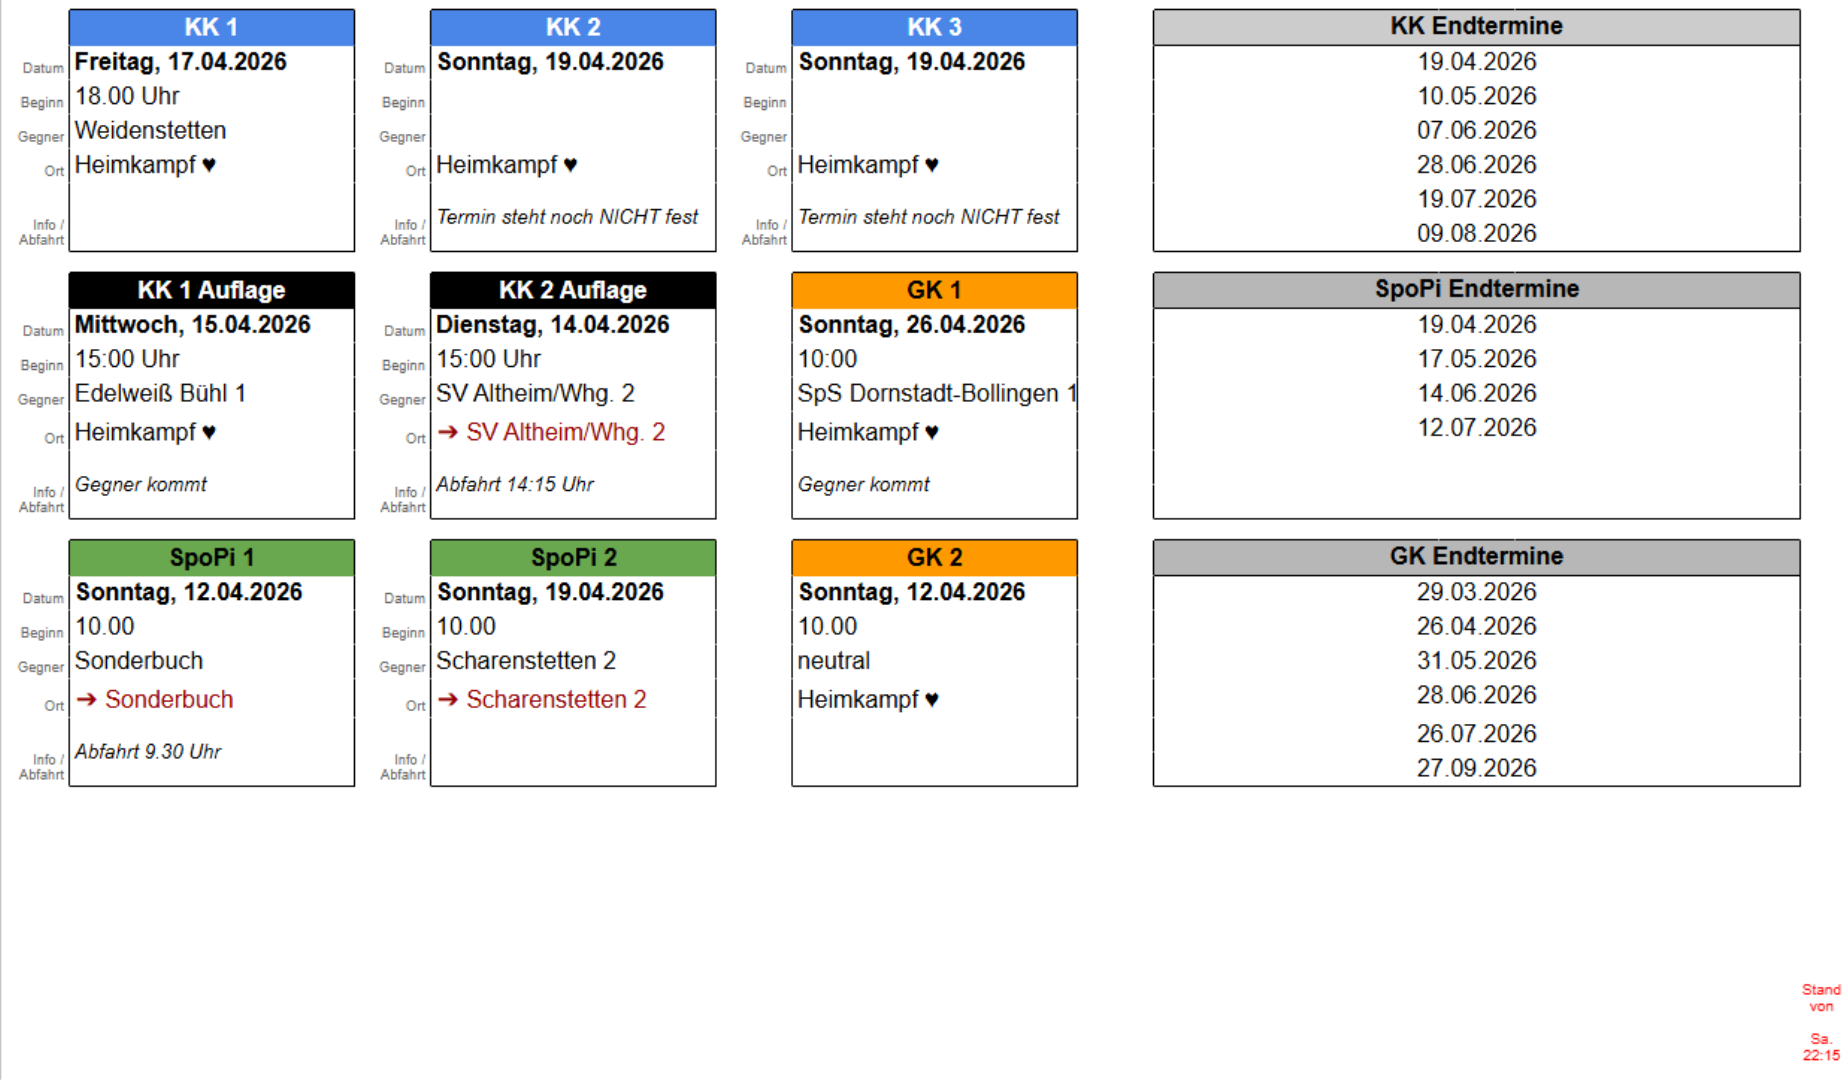Select date 17.05.2026 in SpoPi Endtermine
The height and width of the screenshot is (1080, 1843).
[1476, 359]
